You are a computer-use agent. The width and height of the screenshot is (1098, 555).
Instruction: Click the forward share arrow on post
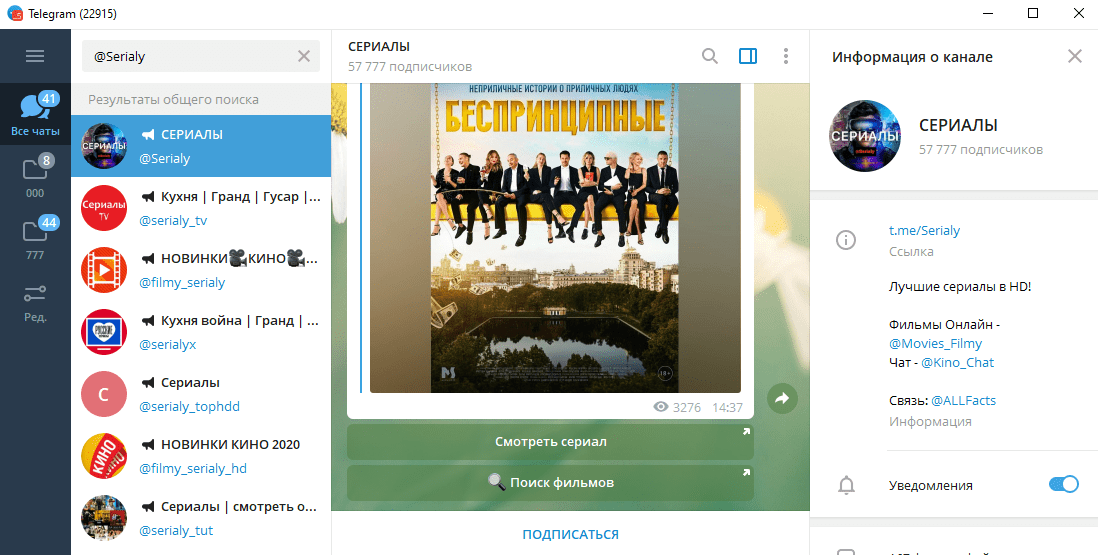point(782,399)
